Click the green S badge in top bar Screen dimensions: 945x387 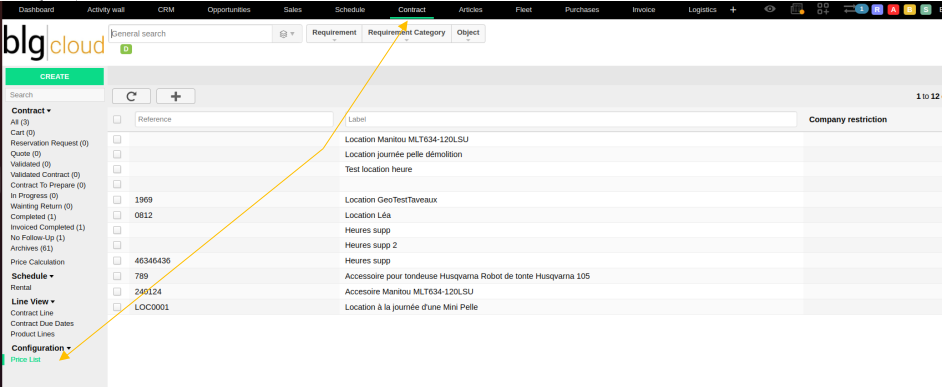[926, 10]
